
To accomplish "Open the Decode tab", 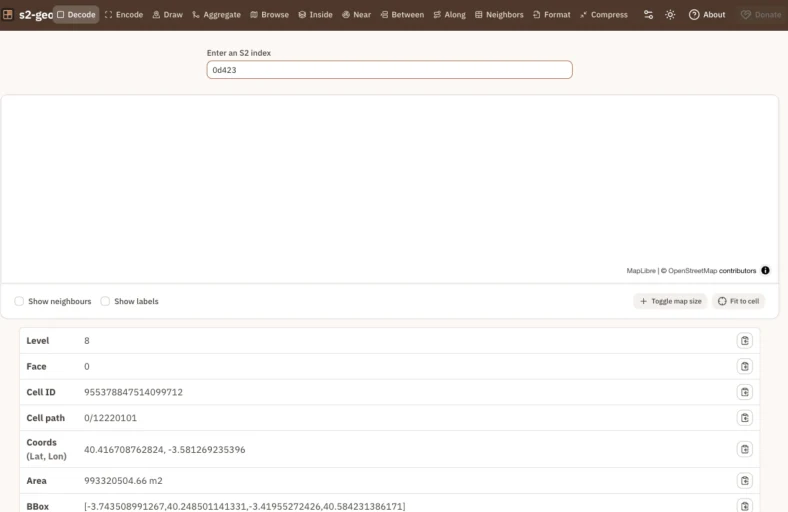I will point(76,15).
